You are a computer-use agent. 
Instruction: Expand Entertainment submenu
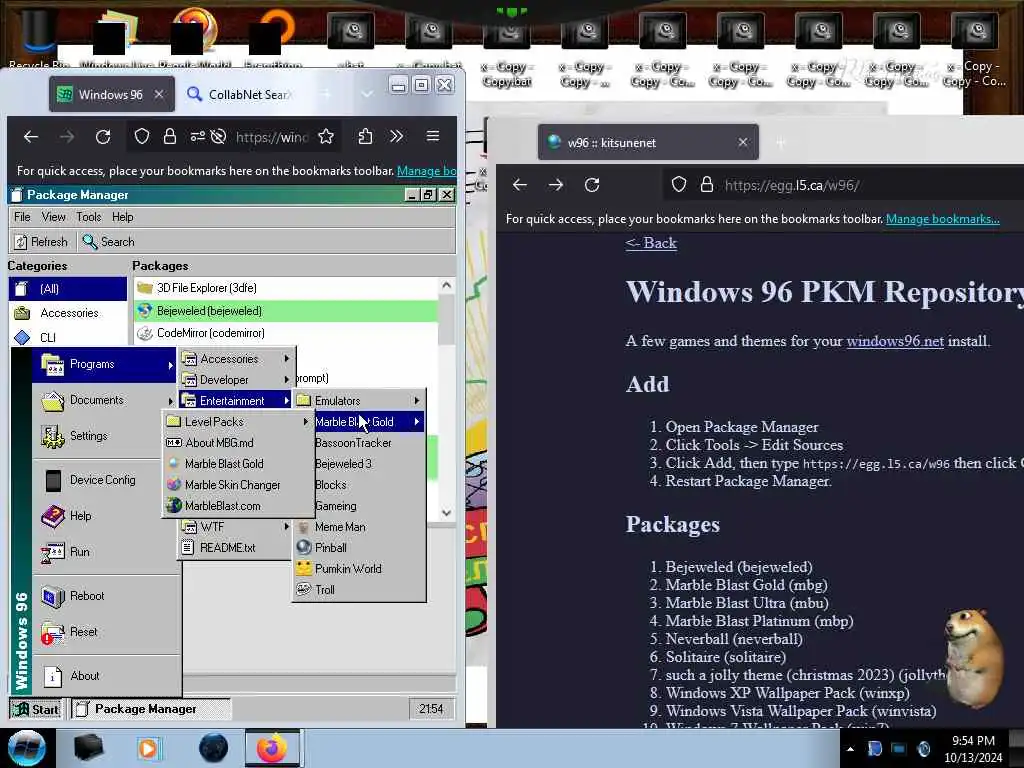[x=235, y=400]
